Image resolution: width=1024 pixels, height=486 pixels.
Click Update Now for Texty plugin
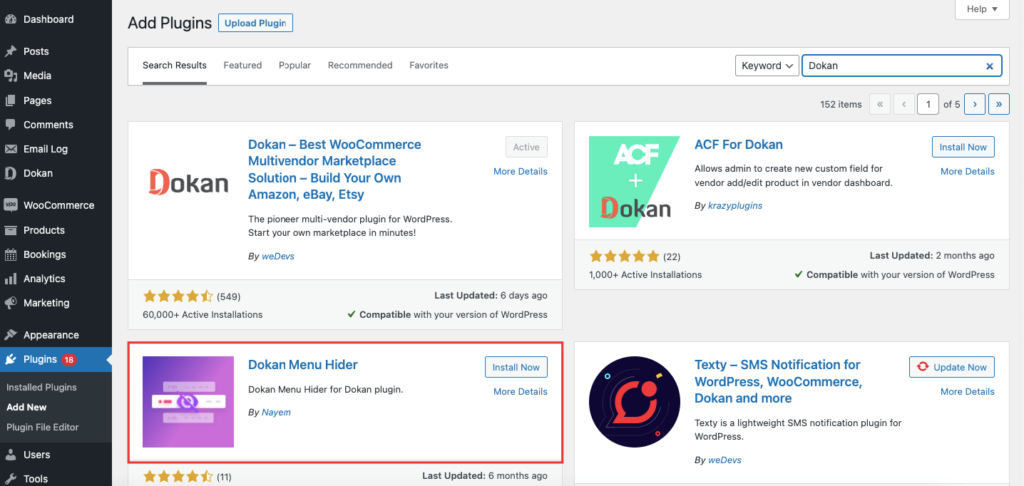pos(952,367)
